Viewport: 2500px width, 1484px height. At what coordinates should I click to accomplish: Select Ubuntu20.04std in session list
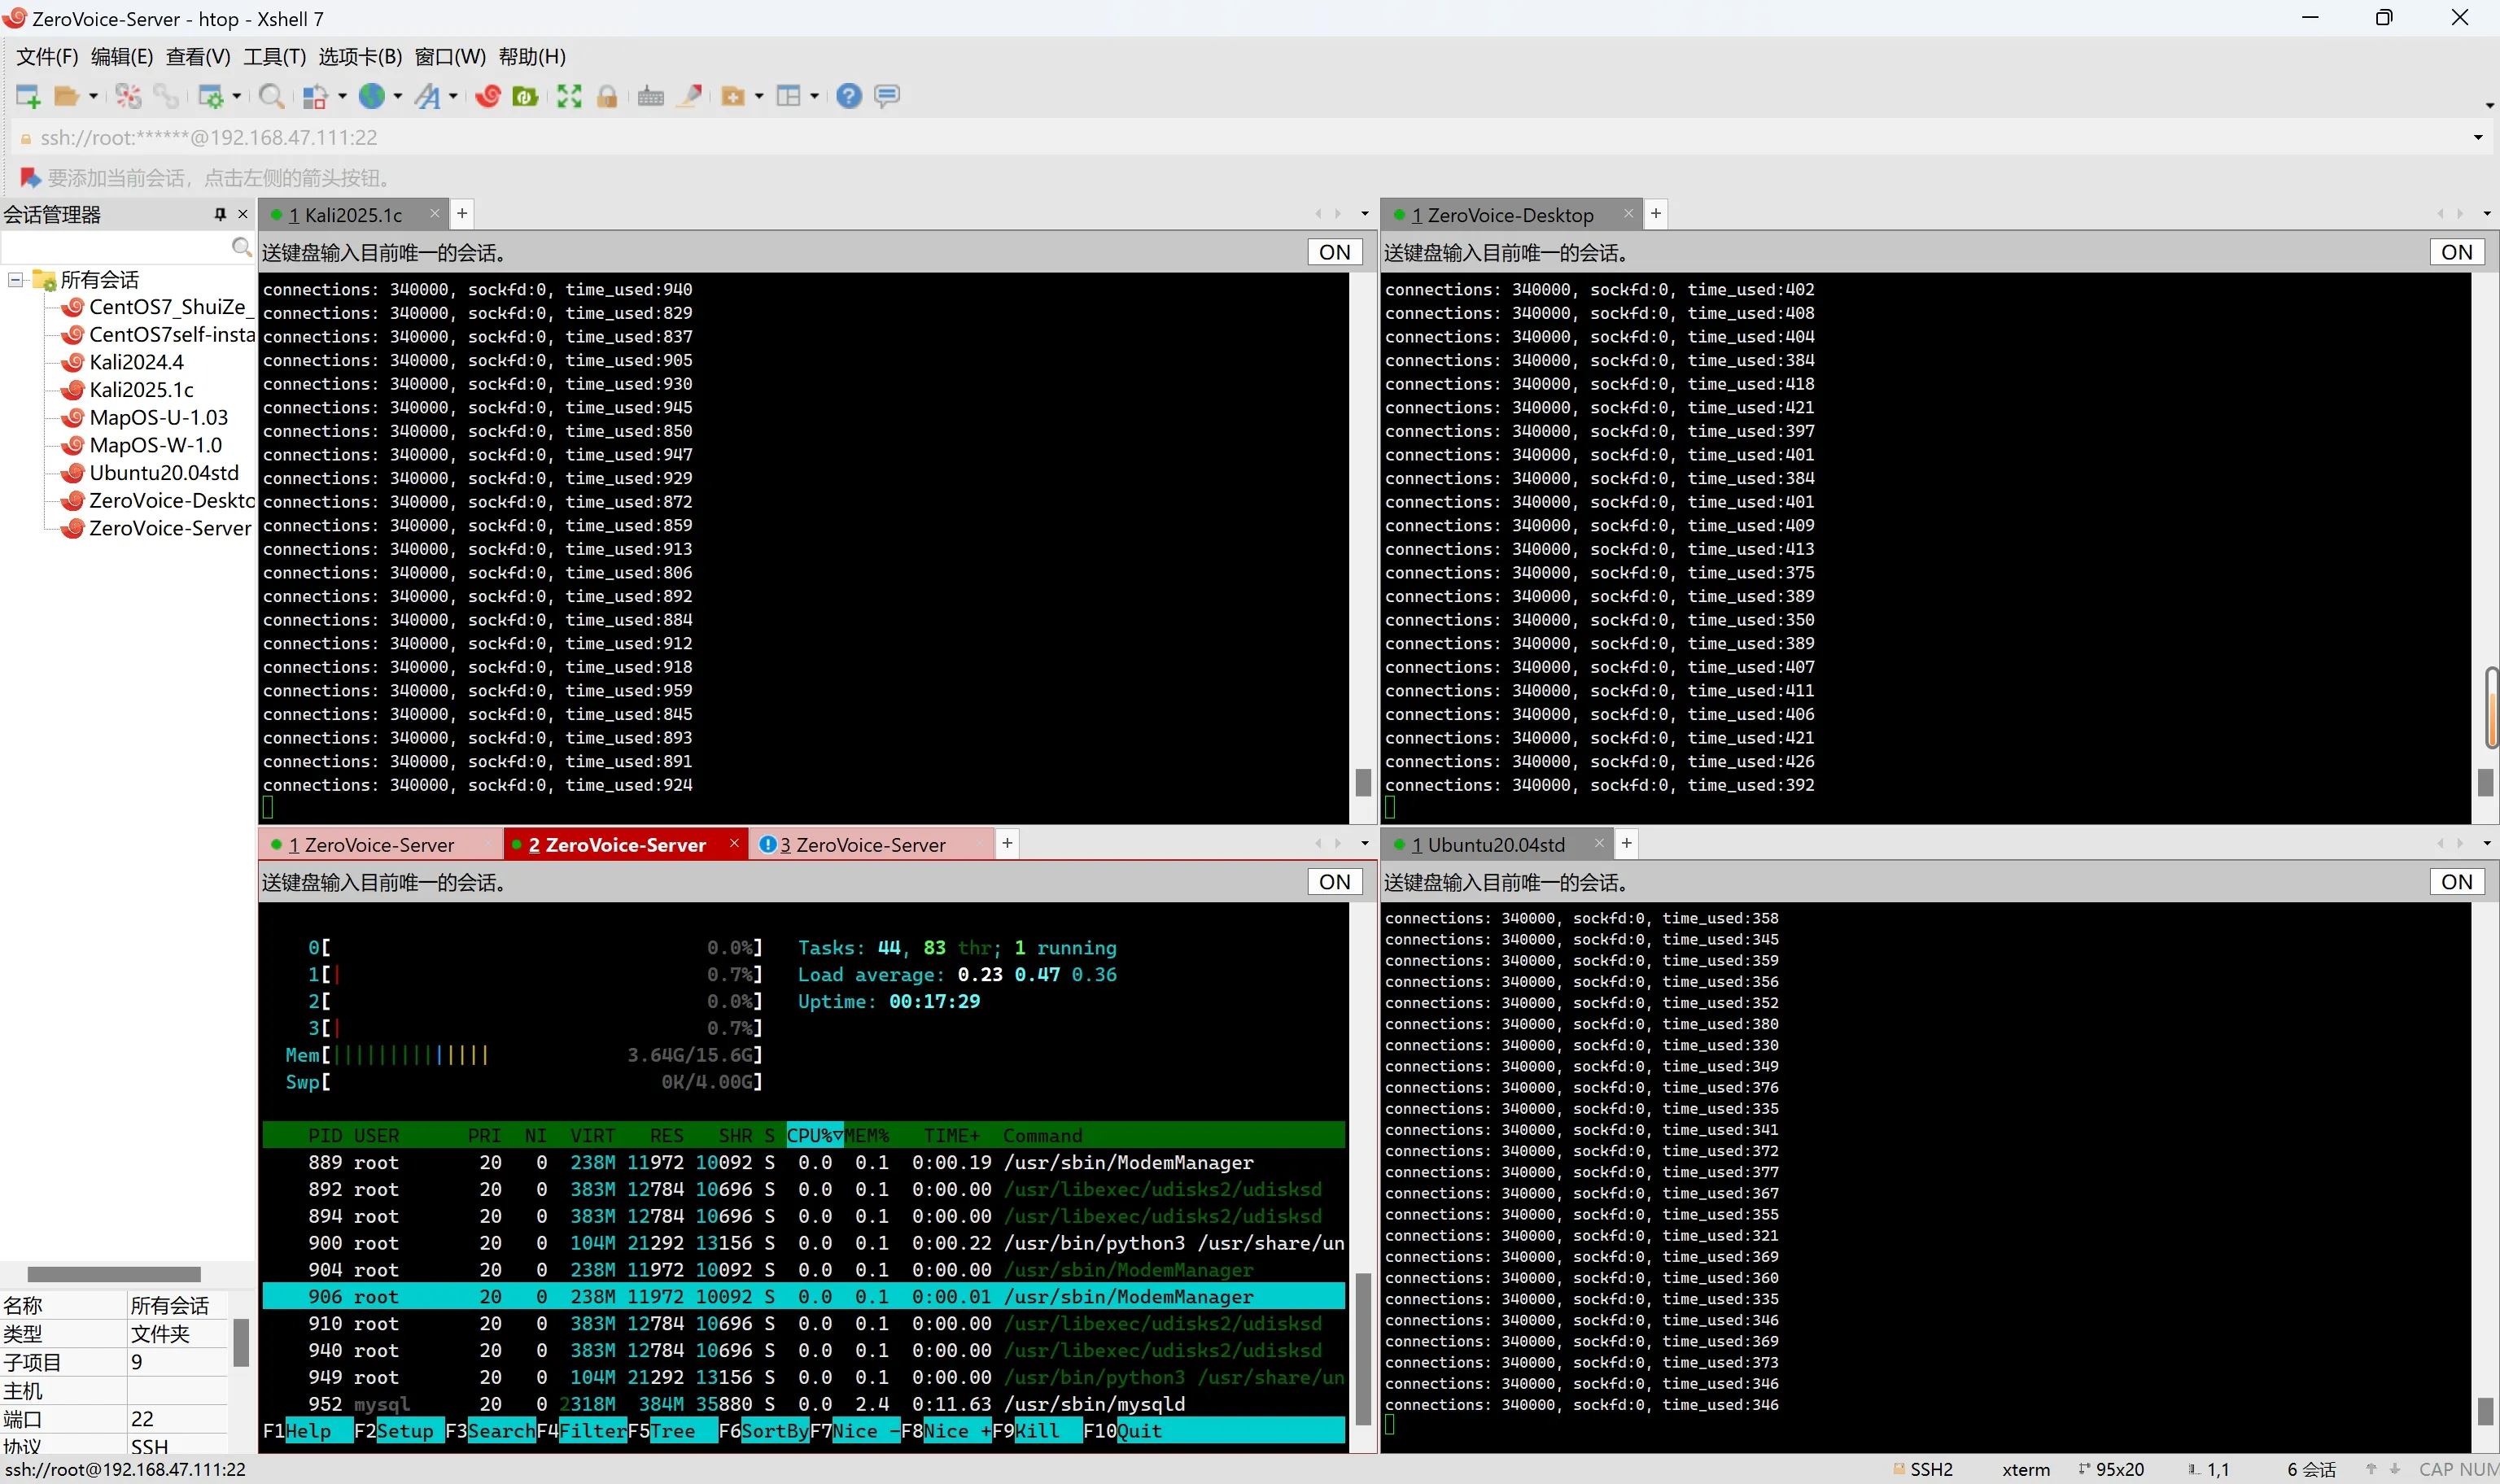(163, 473)
